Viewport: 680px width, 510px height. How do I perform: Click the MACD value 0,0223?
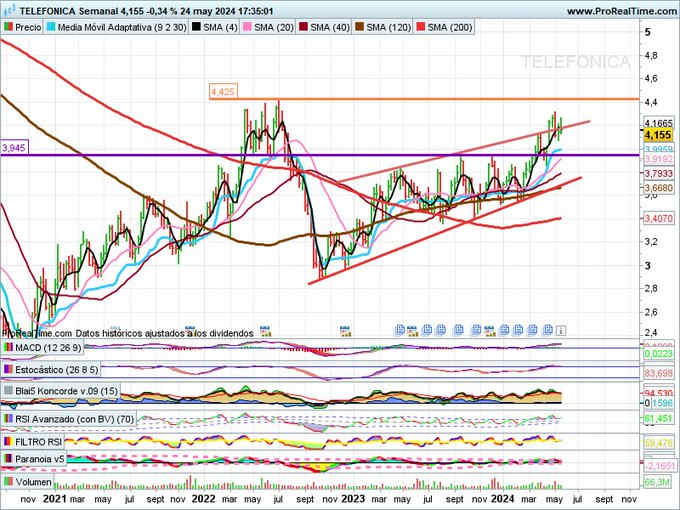tap(658, 354)
